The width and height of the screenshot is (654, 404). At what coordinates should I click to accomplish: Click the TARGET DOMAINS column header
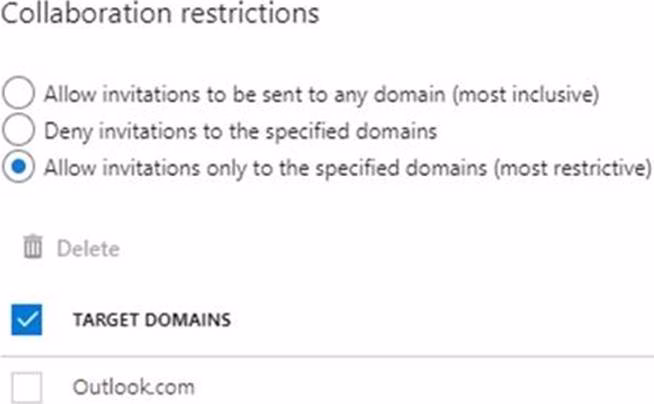pyautogui.click(x=152, y=320)
